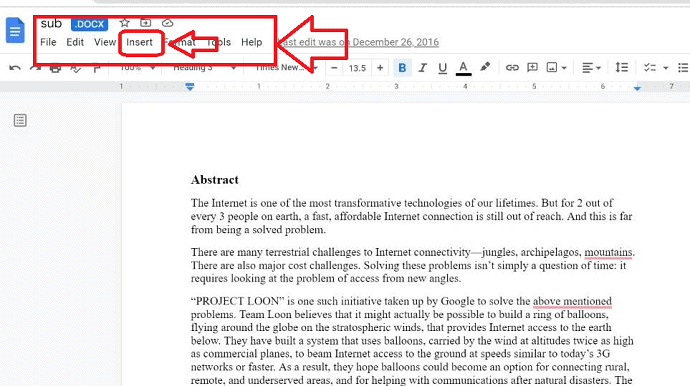Toggle underline formatting
This screenshot has height=386, width=690.
(442, 68)
